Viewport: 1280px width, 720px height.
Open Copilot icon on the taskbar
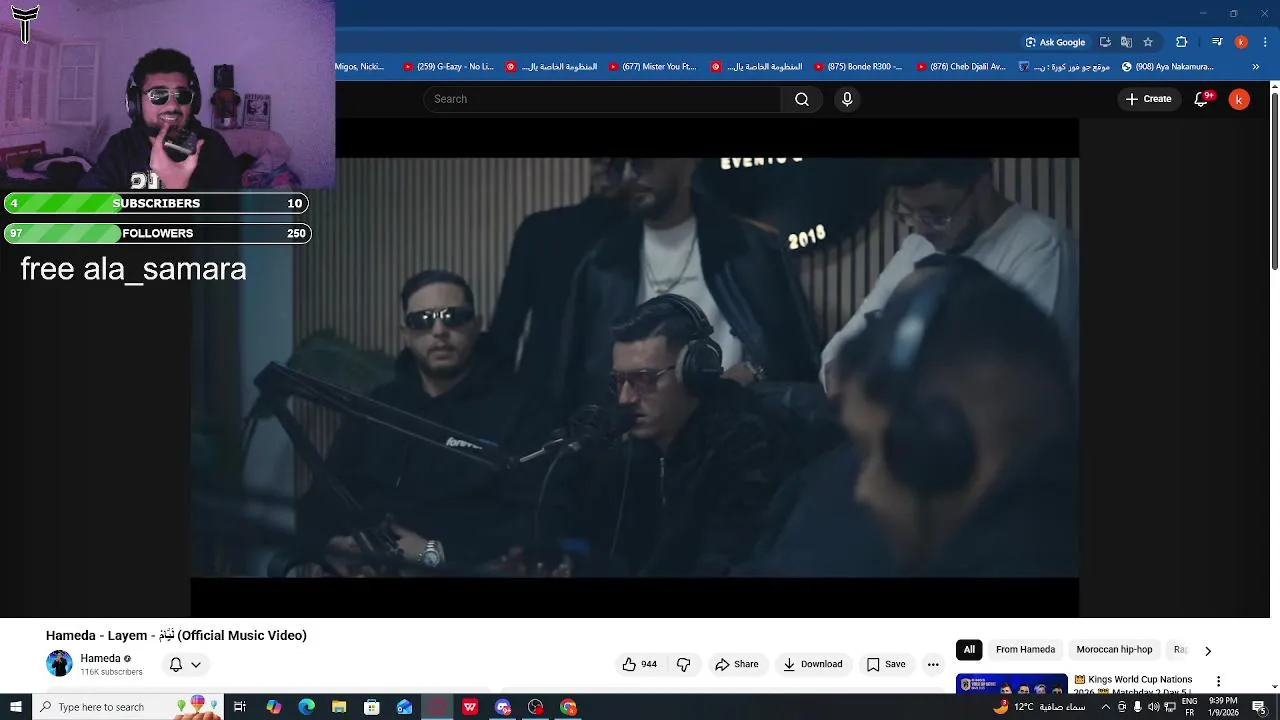[273, 707]
